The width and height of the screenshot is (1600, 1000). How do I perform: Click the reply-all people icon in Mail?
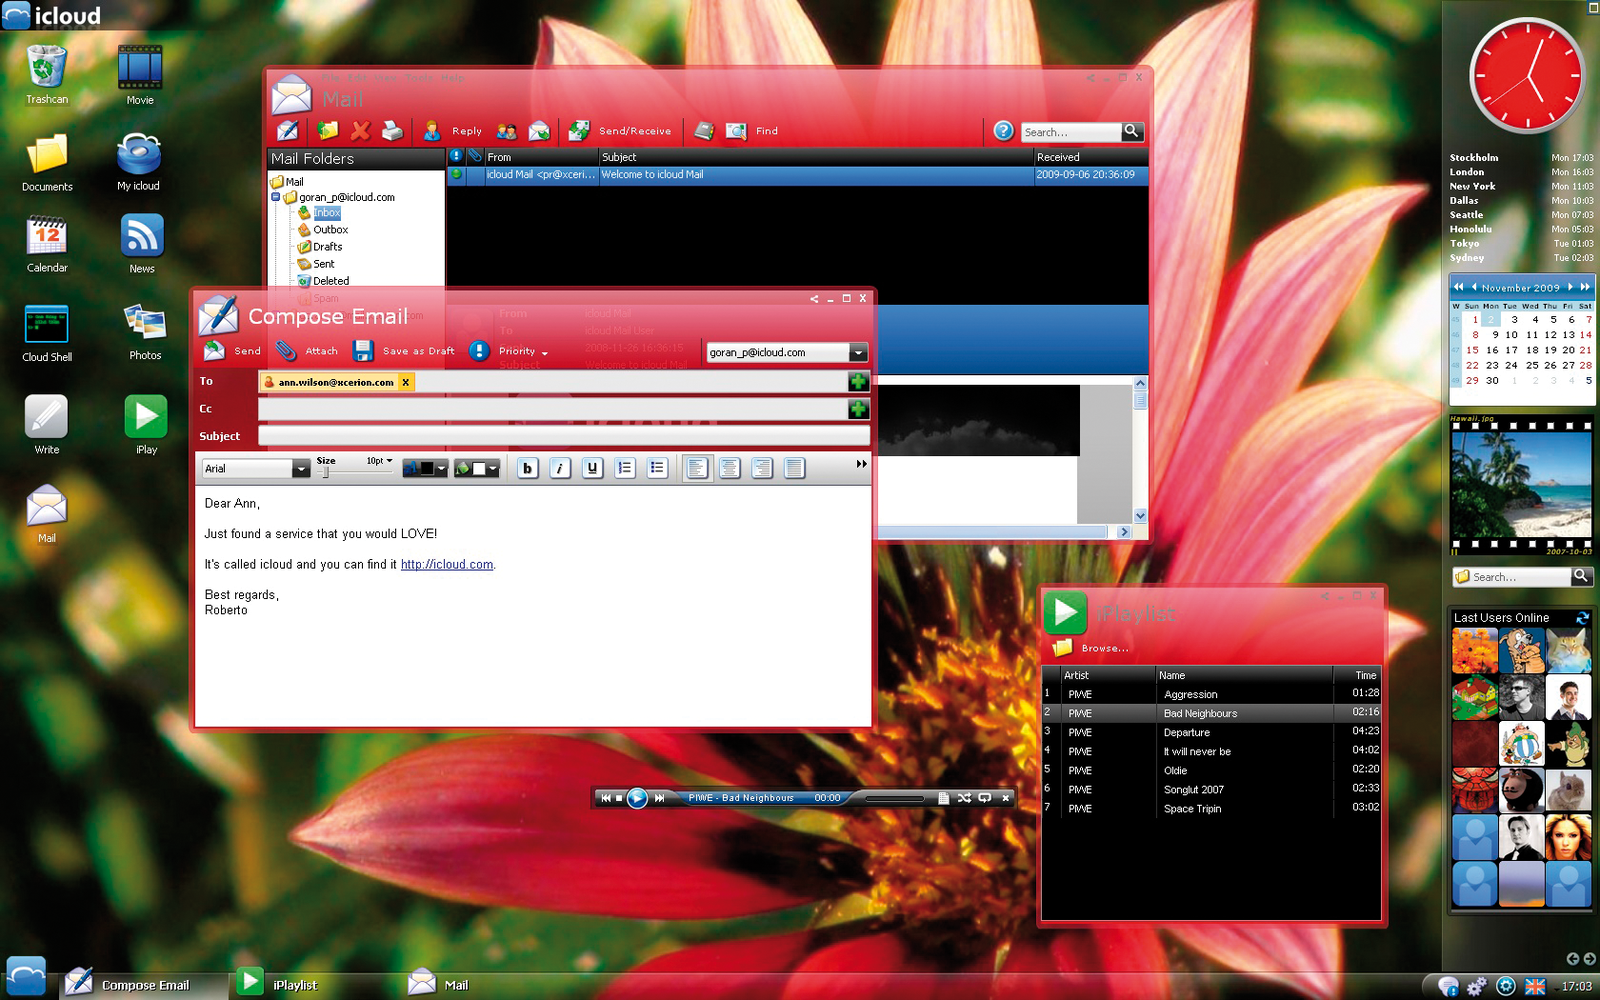tap(507, 131)
